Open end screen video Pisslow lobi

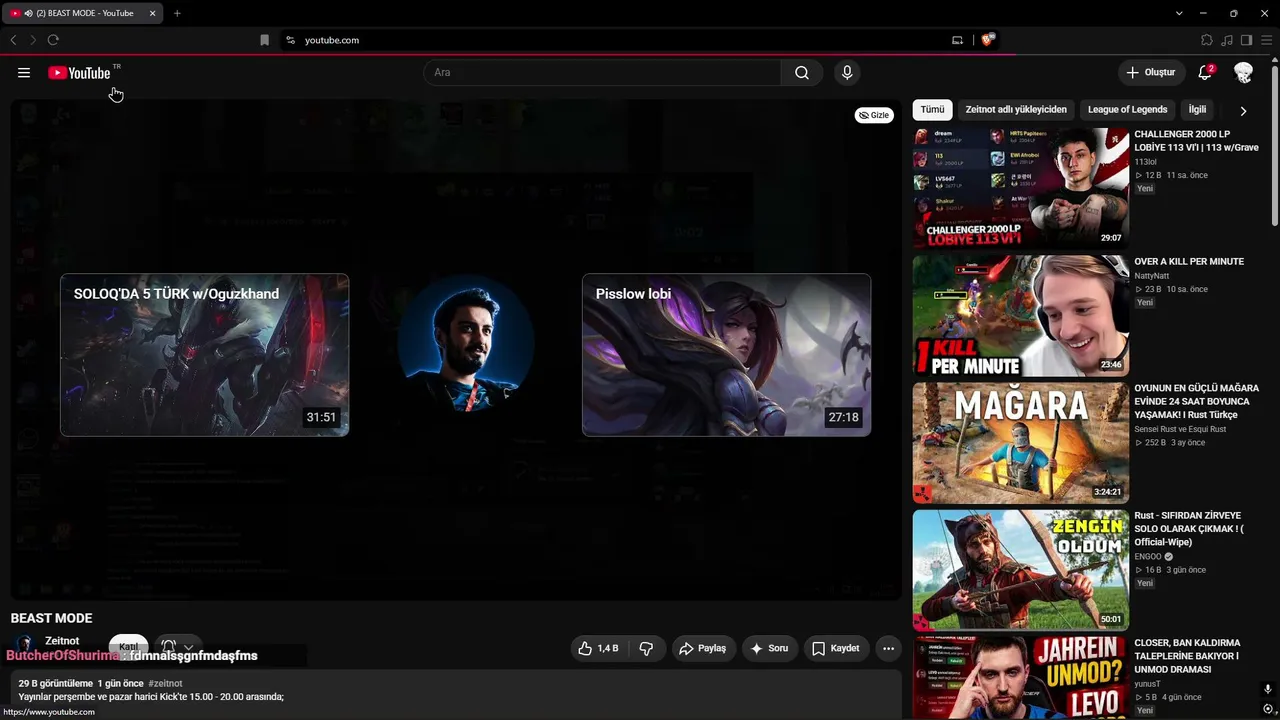click(727, 355)
